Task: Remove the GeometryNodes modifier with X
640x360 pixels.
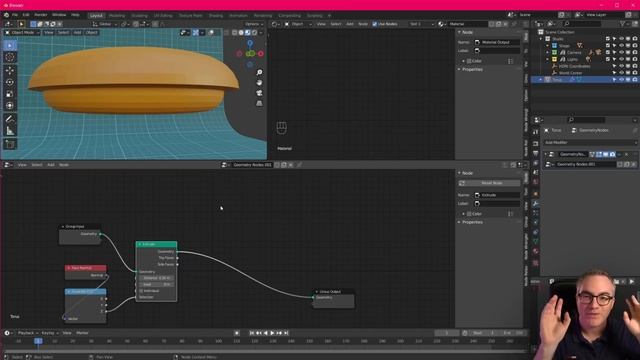Action: coord(627,154)
